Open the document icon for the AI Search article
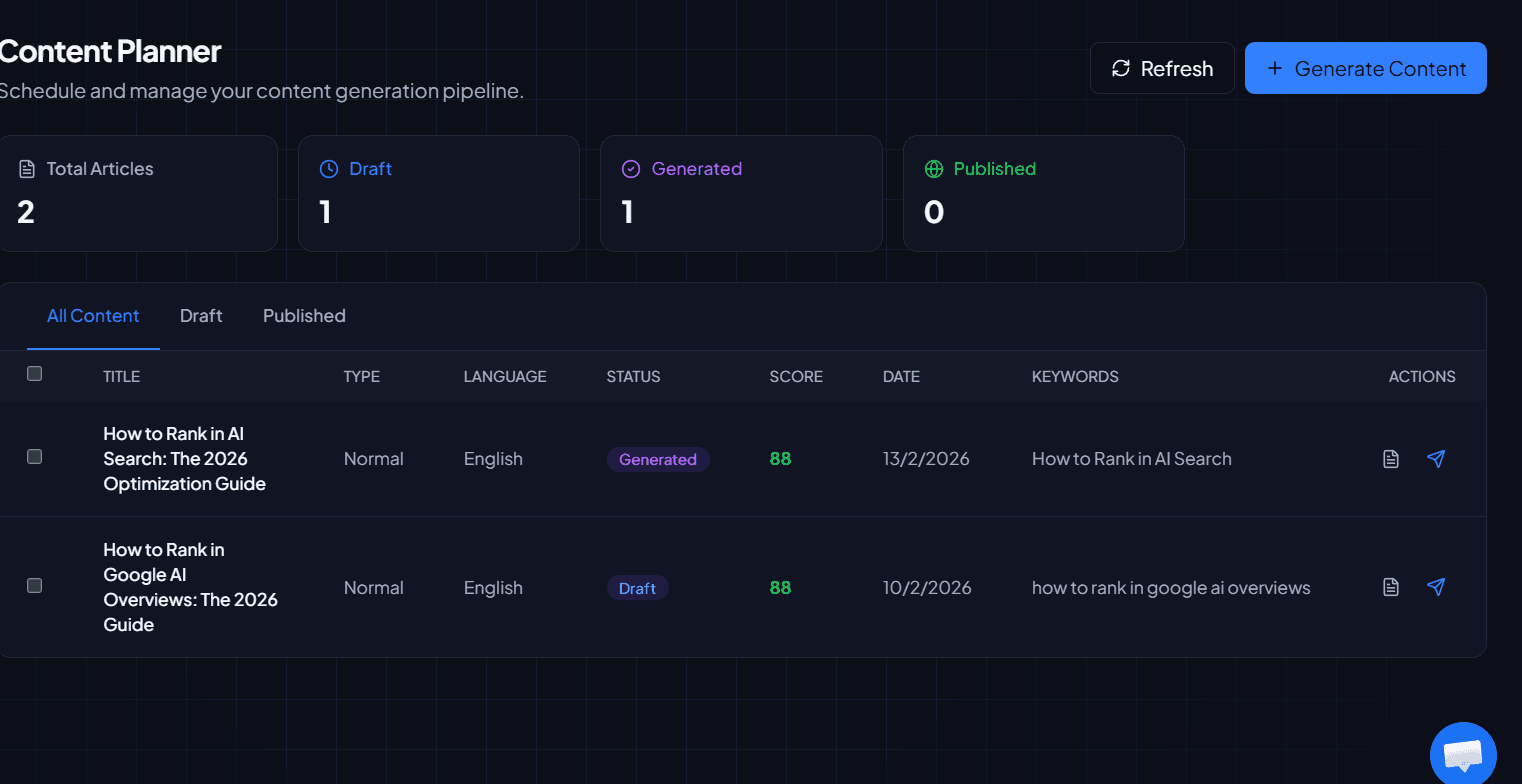The height and width of the screenshot is (784, 1522). [1390, 458]
